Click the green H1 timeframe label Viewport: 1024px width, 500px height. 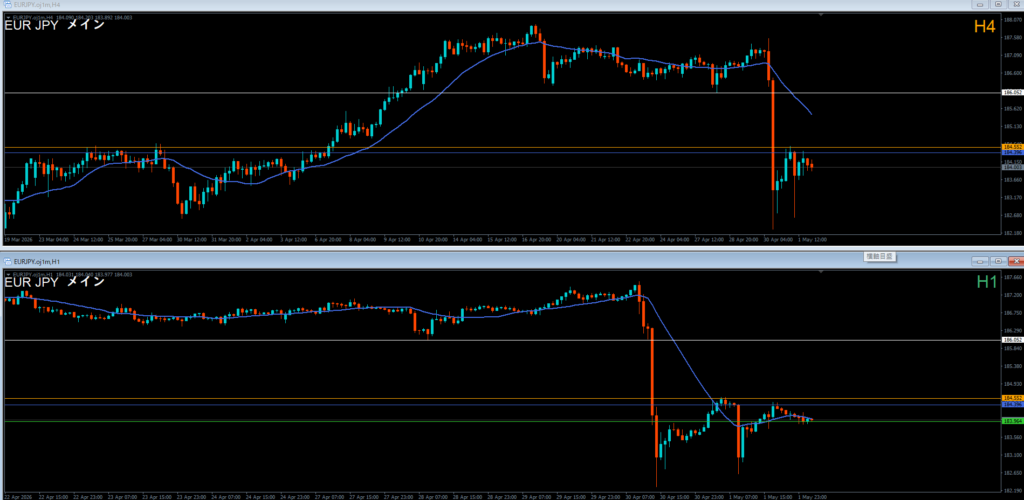[986, 282]
